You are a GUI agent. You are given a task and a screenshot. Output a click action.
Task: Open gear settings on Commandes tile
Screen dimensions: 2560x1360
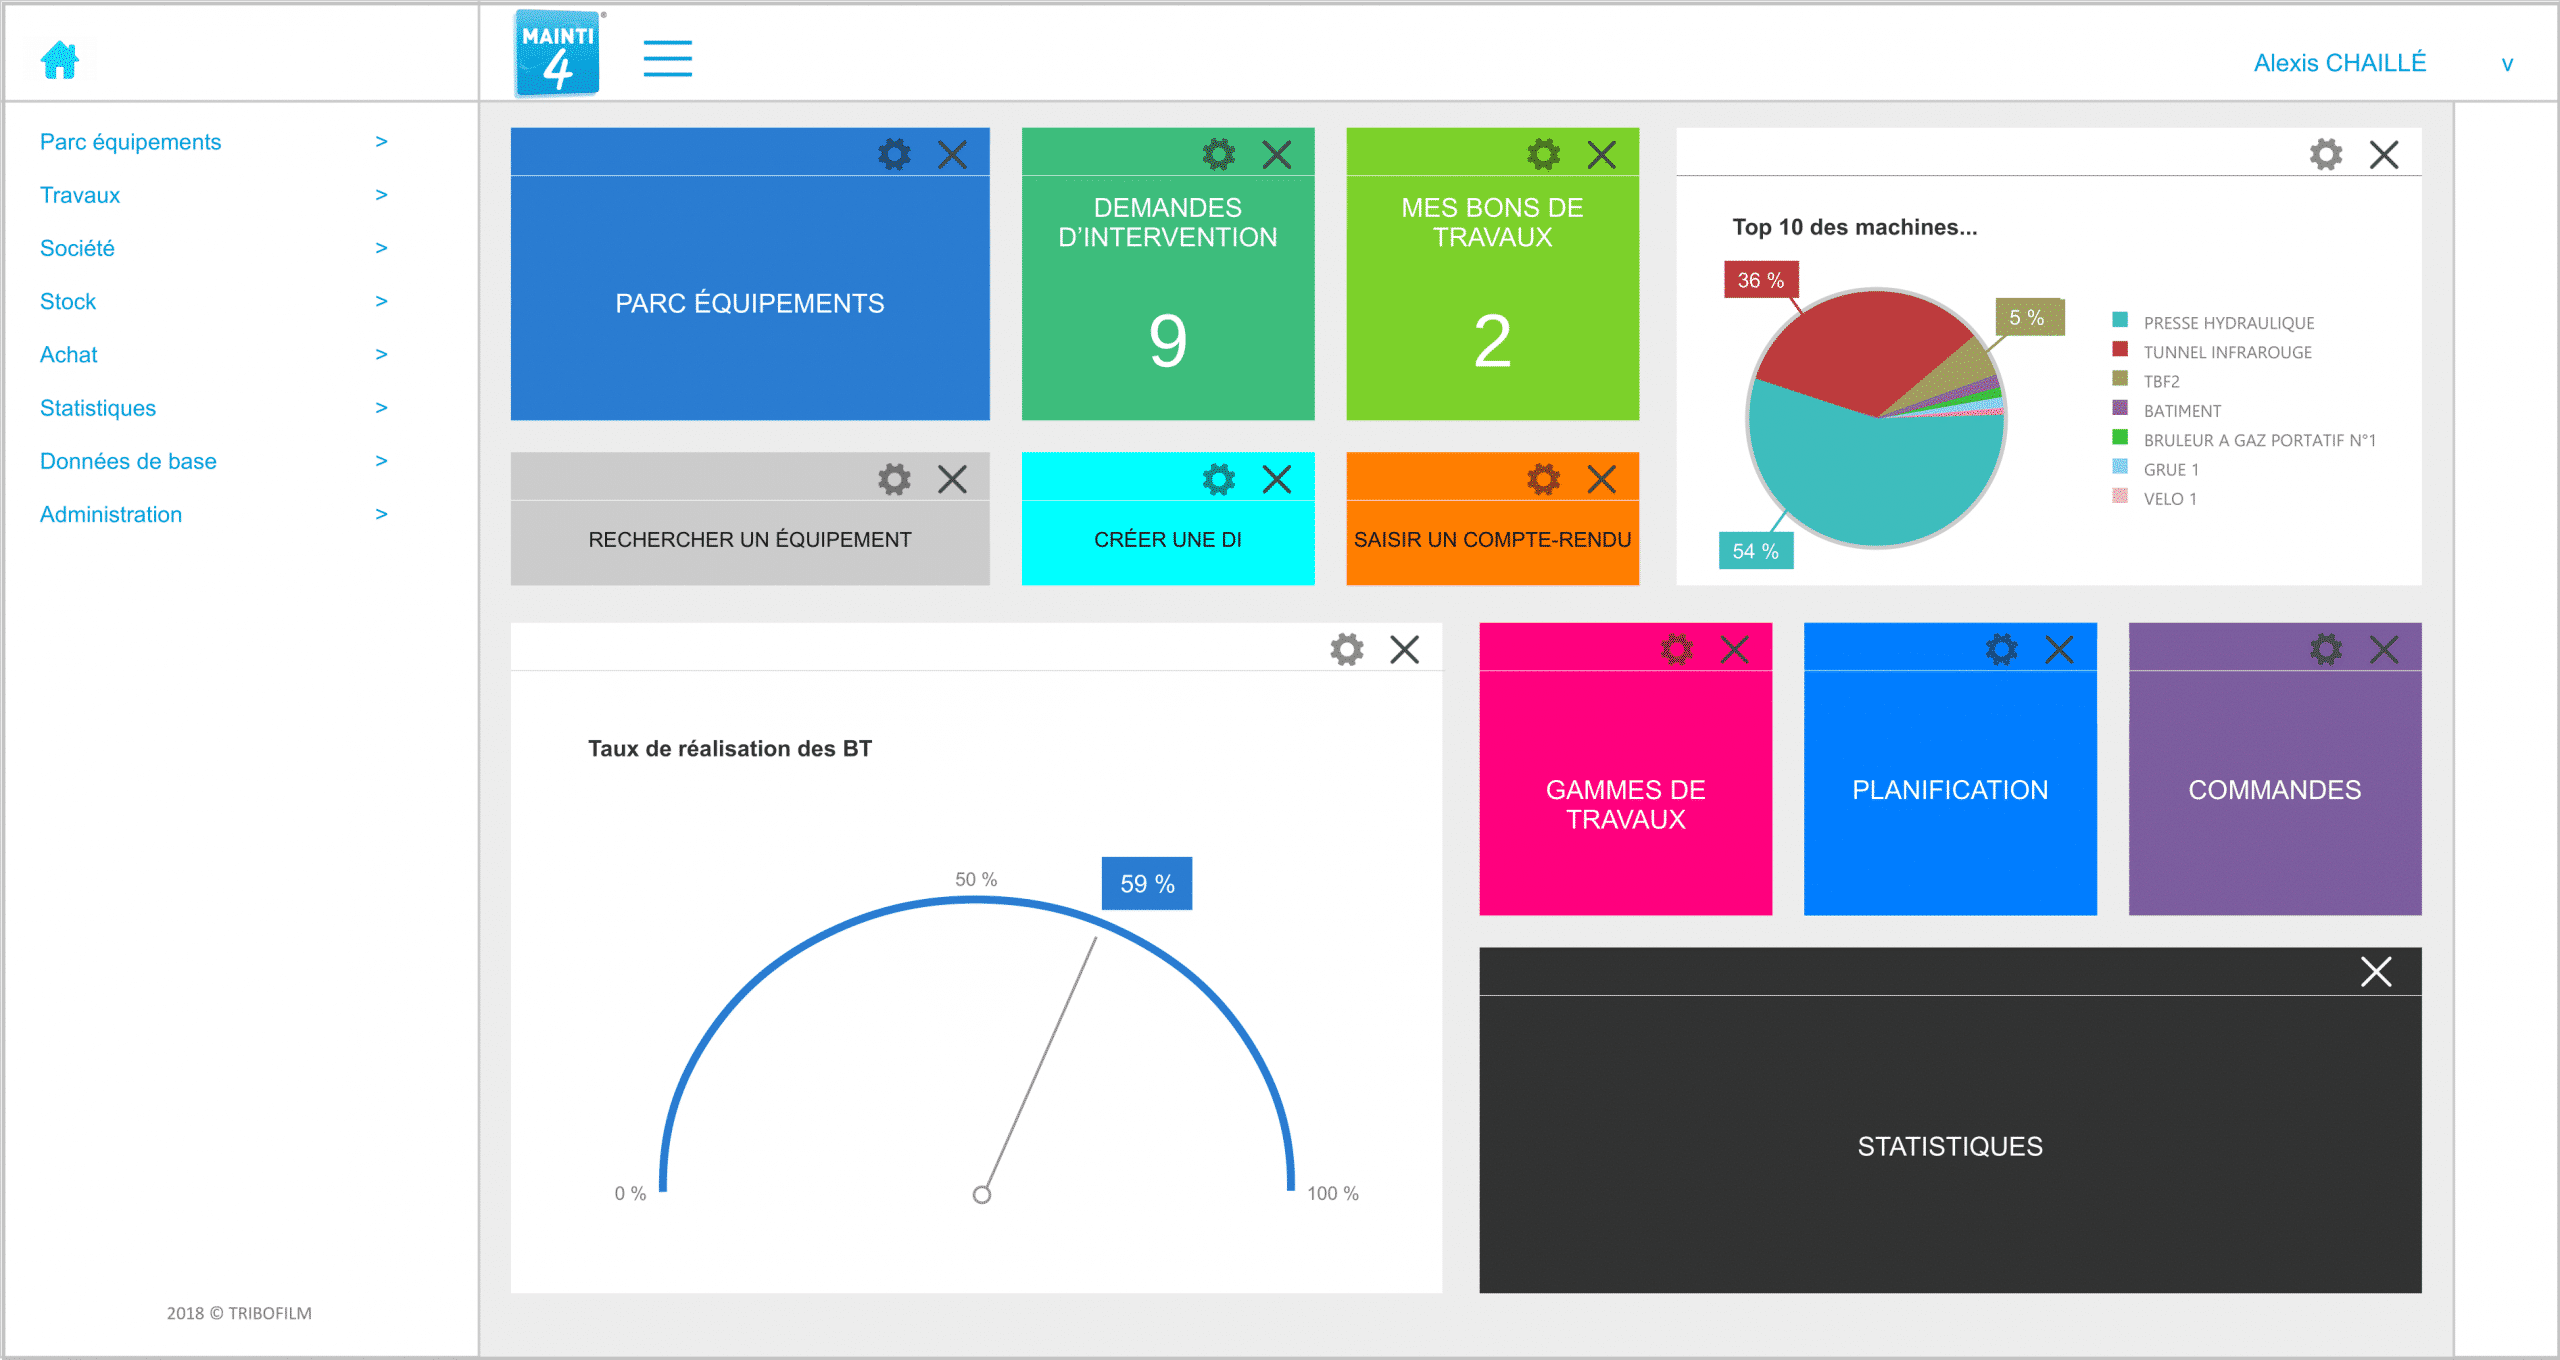[x=2326, y=650]
